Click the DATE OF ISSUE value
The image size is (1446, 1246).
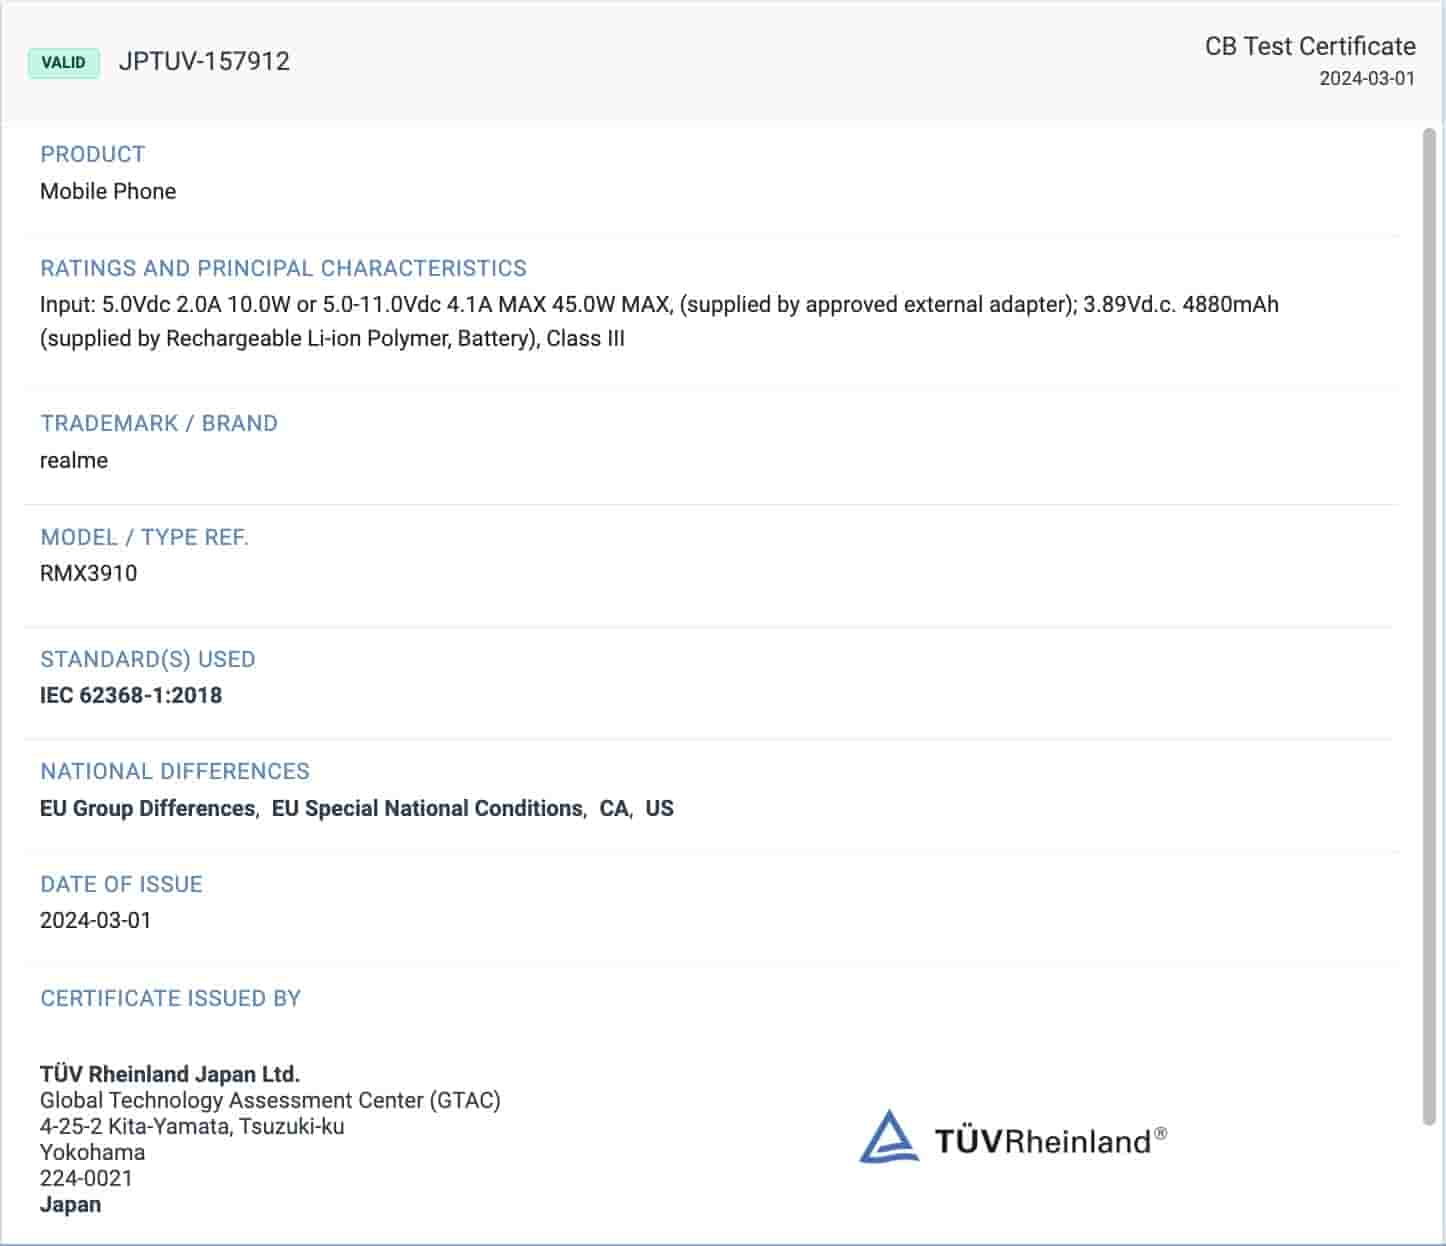click(x=96, y=920)
